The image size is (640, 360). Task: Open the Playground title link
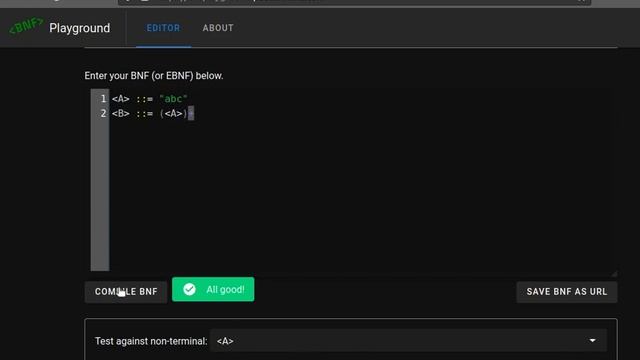pyautogui.click(x=80, y=28)
